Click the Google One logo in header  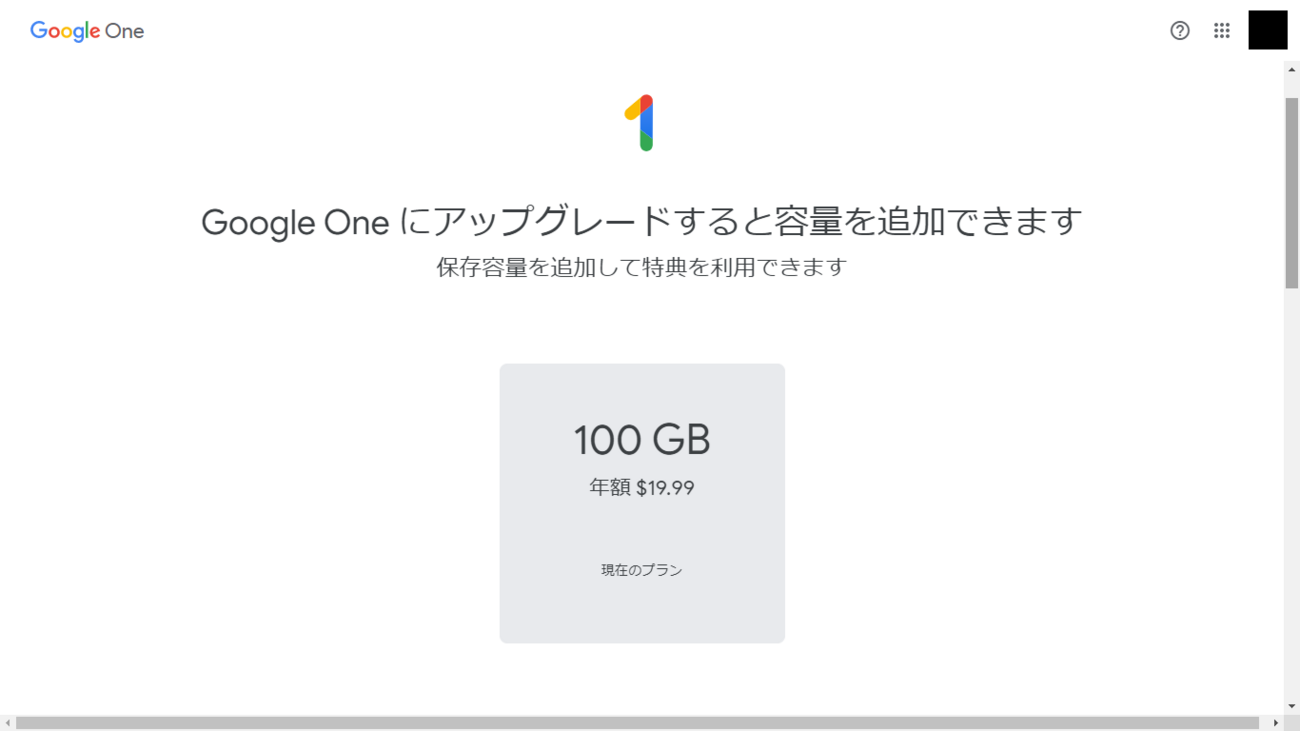pyautogui.click(x=87, y=31)
